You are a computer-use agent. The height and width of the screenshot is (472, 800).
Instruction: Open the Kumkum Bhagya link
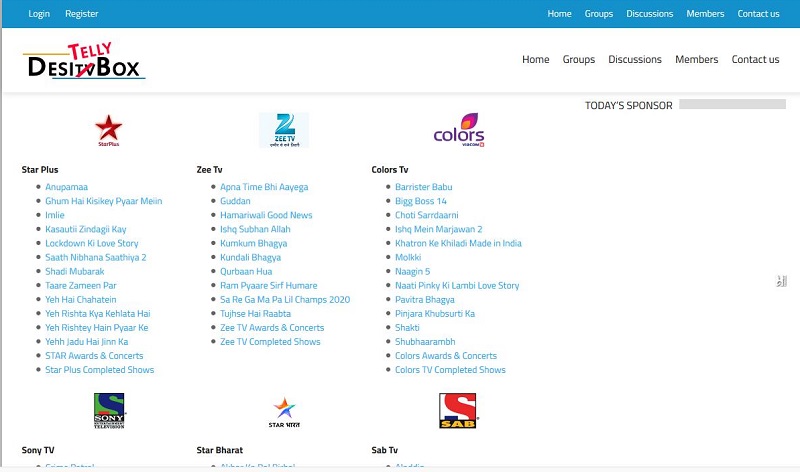point(254,243)
